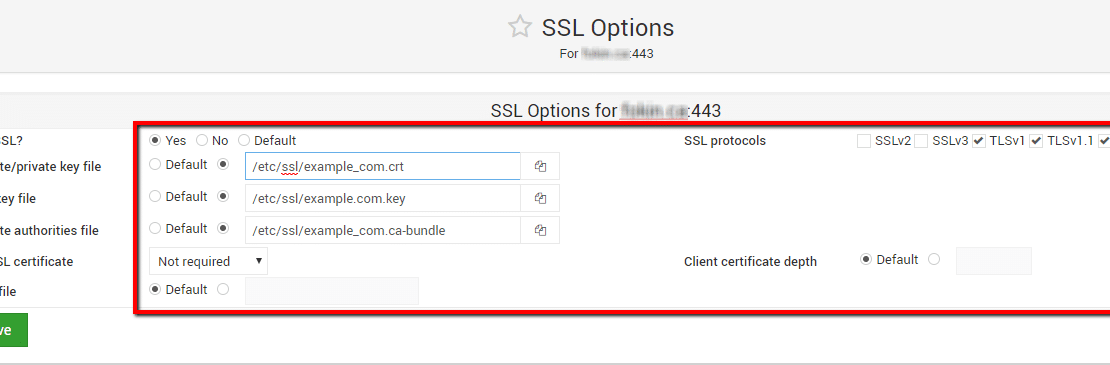Screen dimensions: 1110x365
Task: Click the favorite star icon beside SSL Options
Action: click(x=520, y=27)
